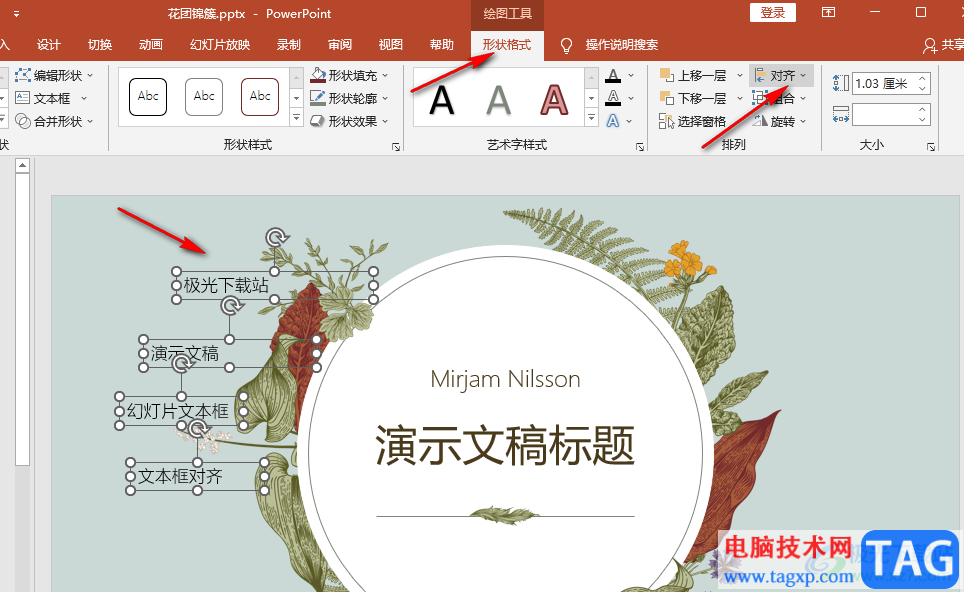This screenshot has width=964, height=592.
Task: Open the 形状样式 dialog launcher
Action: [396, 147]
